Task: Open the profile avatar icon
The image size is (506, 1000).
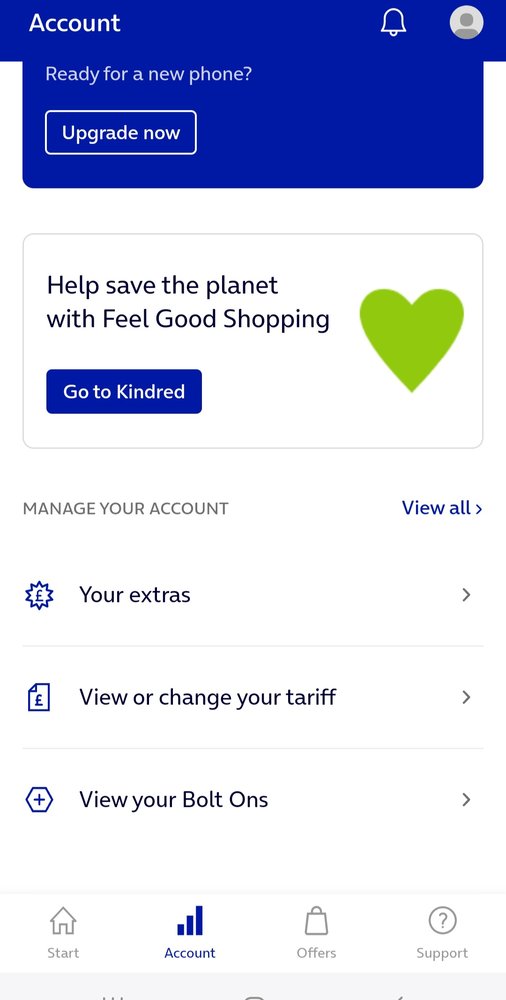Action: 466,22
